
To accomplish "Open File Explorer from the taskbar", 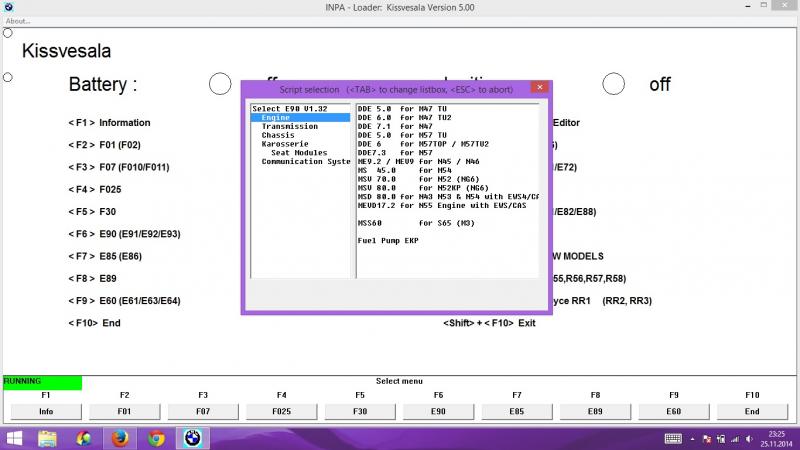I will tap(48, 438).
